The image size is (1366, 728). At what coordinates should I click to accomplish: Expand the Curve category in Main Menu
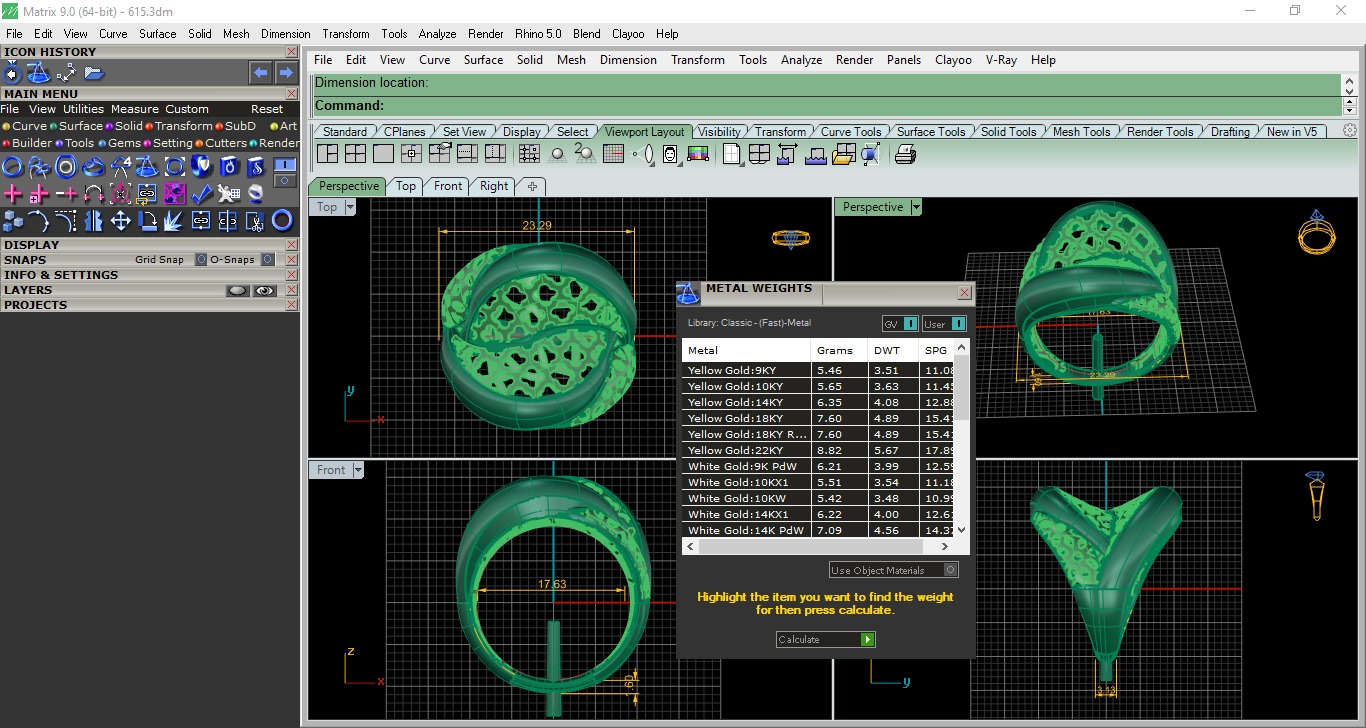coord(24,126)
